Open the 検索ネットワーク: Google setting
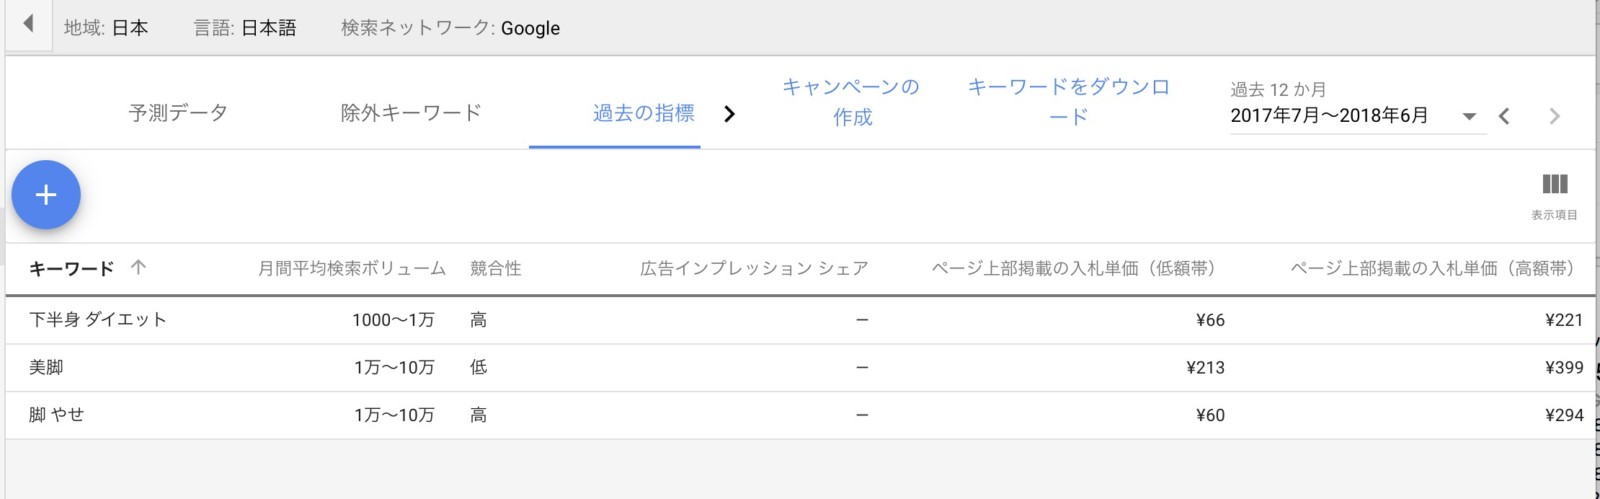 click(451, 28)
